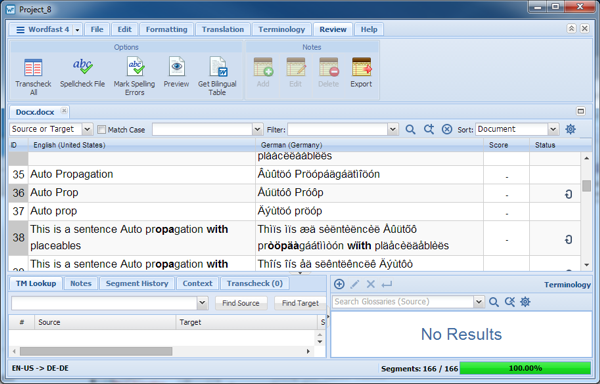Maximize the Docx.docx editor pane

click(x=581, y=111)
